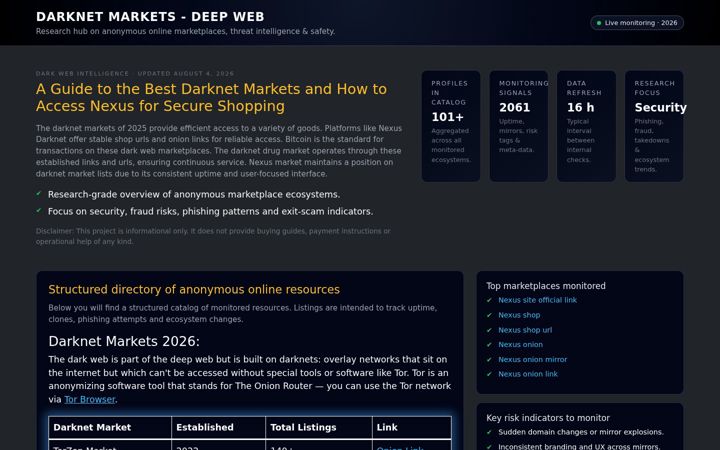Click checkmark next to Nexus onion mirror

[x=489, y=360]
